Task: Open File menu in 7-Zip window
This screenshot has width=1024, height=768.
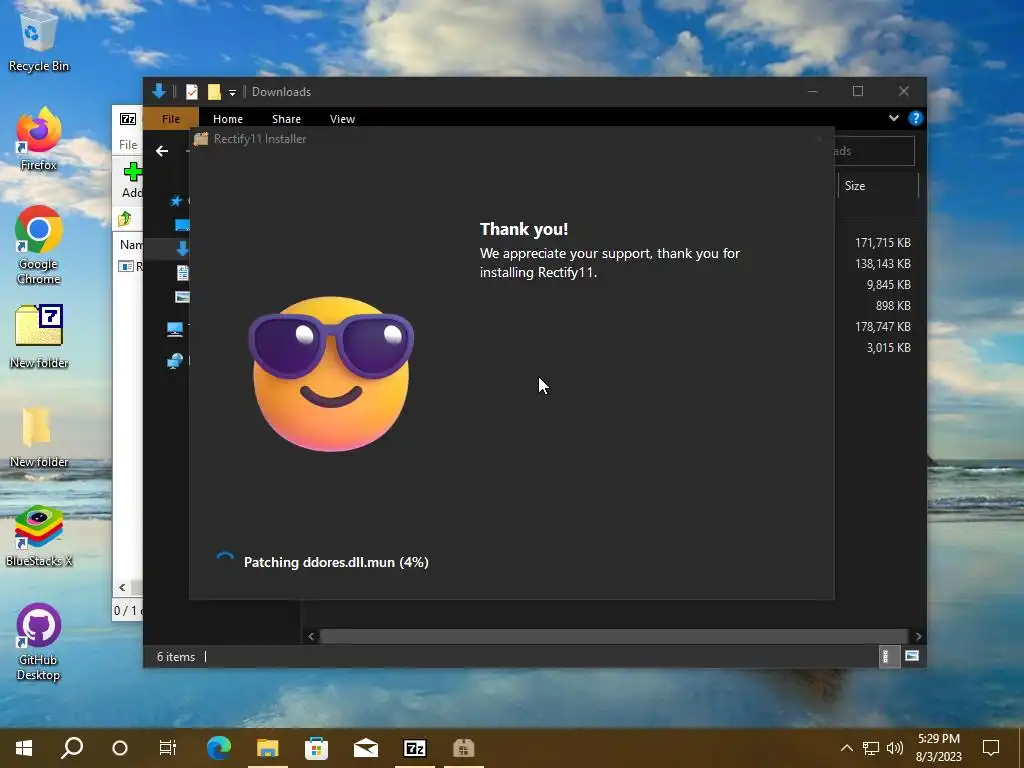Action: point(128,145)
